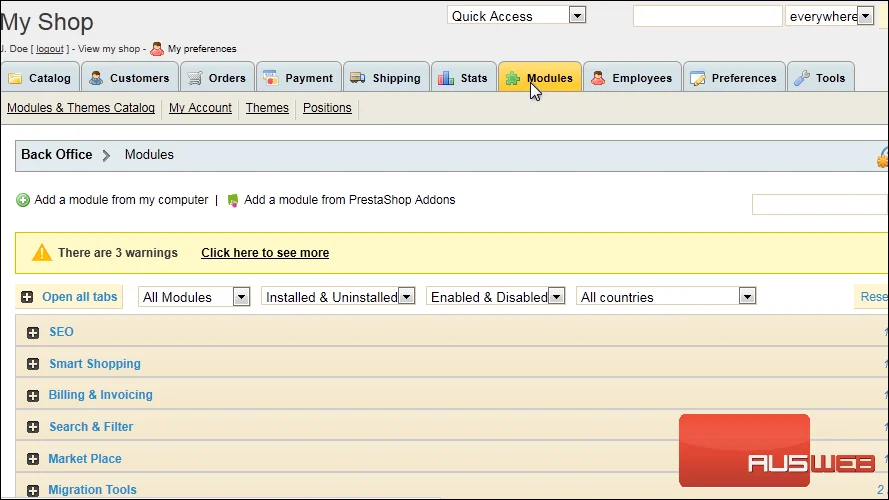Click the Preferences pencil icon
889x500 pixels.
point(697,78)
